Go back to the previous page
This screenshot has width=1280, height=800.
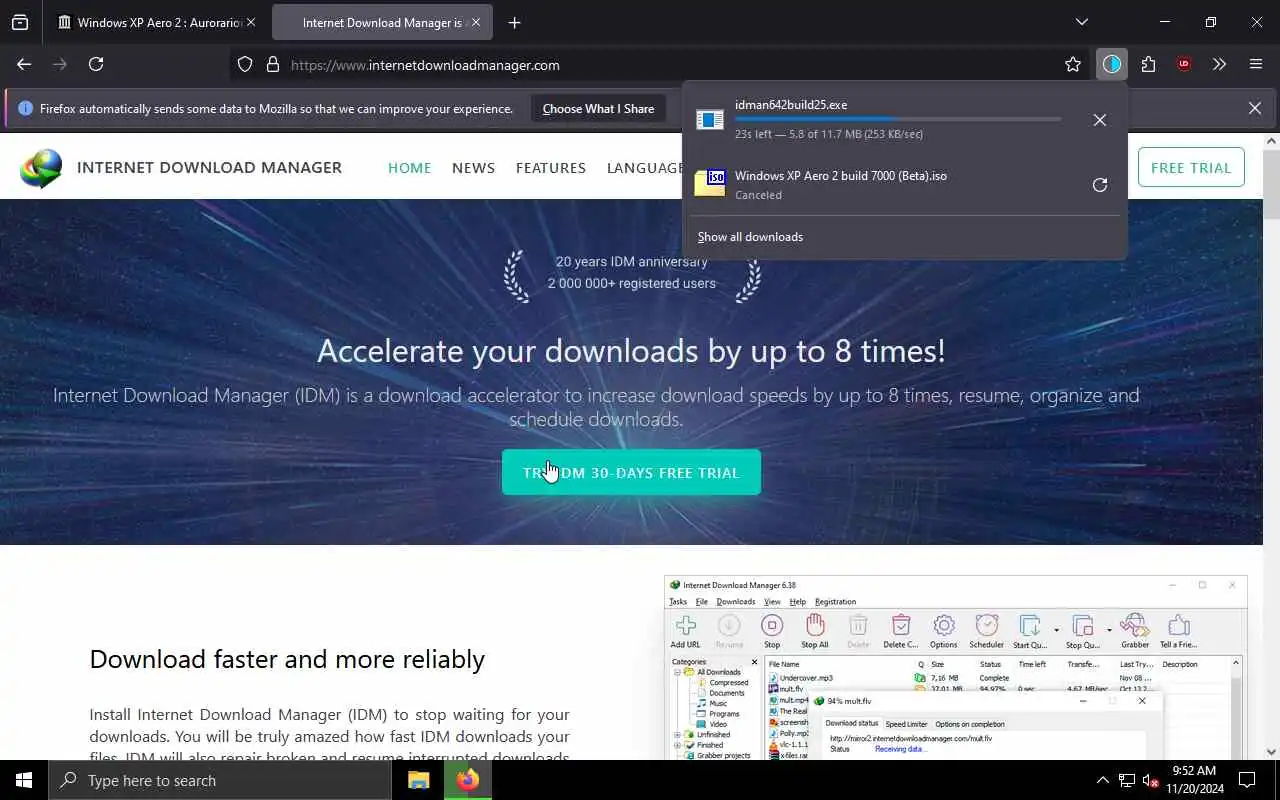24,64
